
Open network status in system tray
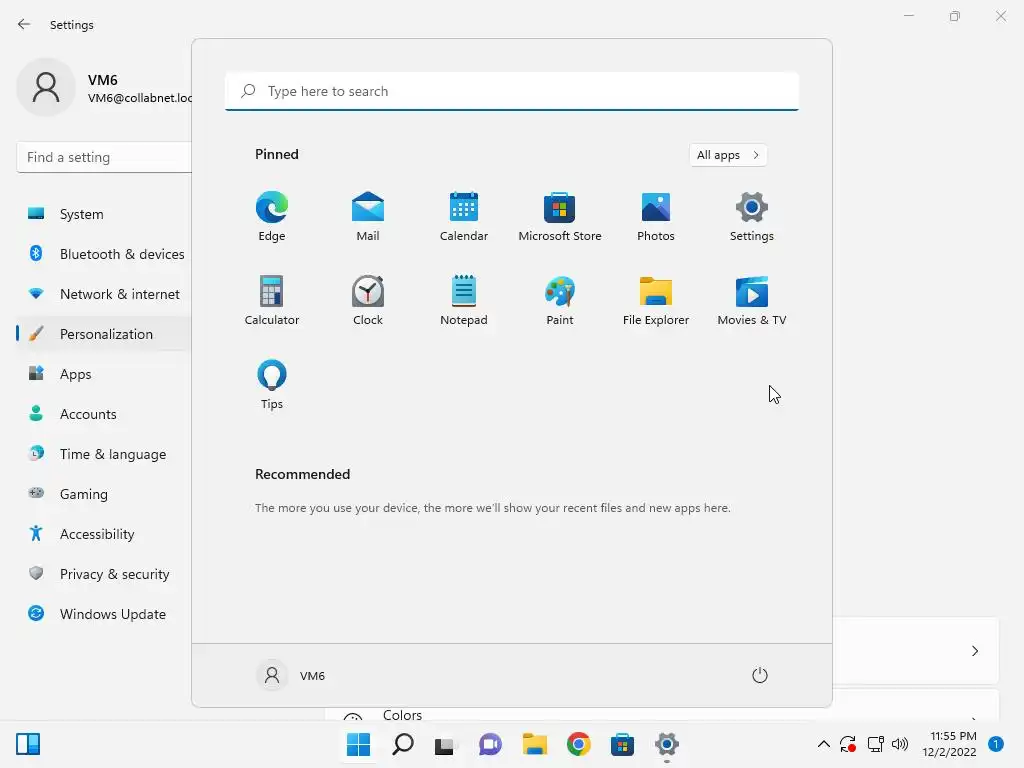pyautogui.click(x=875, y=744)
